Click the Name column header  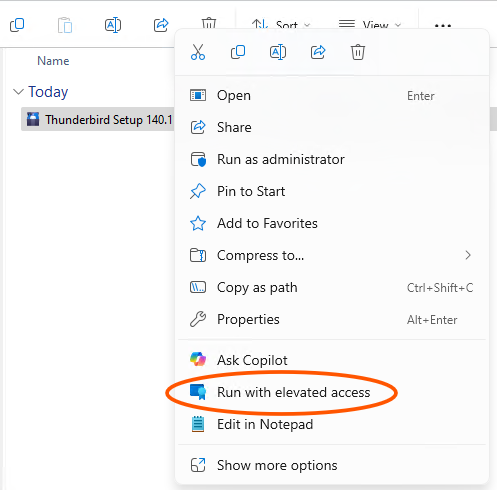(x=53, y=61)
